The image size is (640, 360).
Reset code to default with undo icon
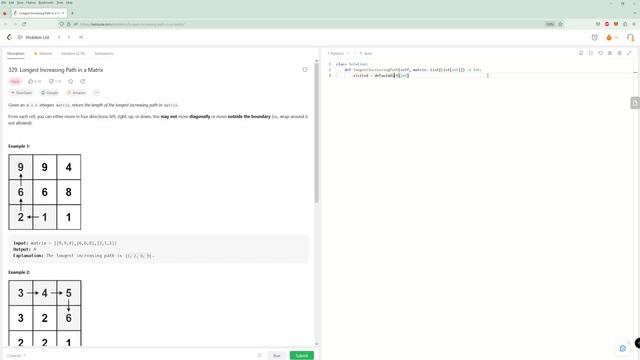[600, 53]
